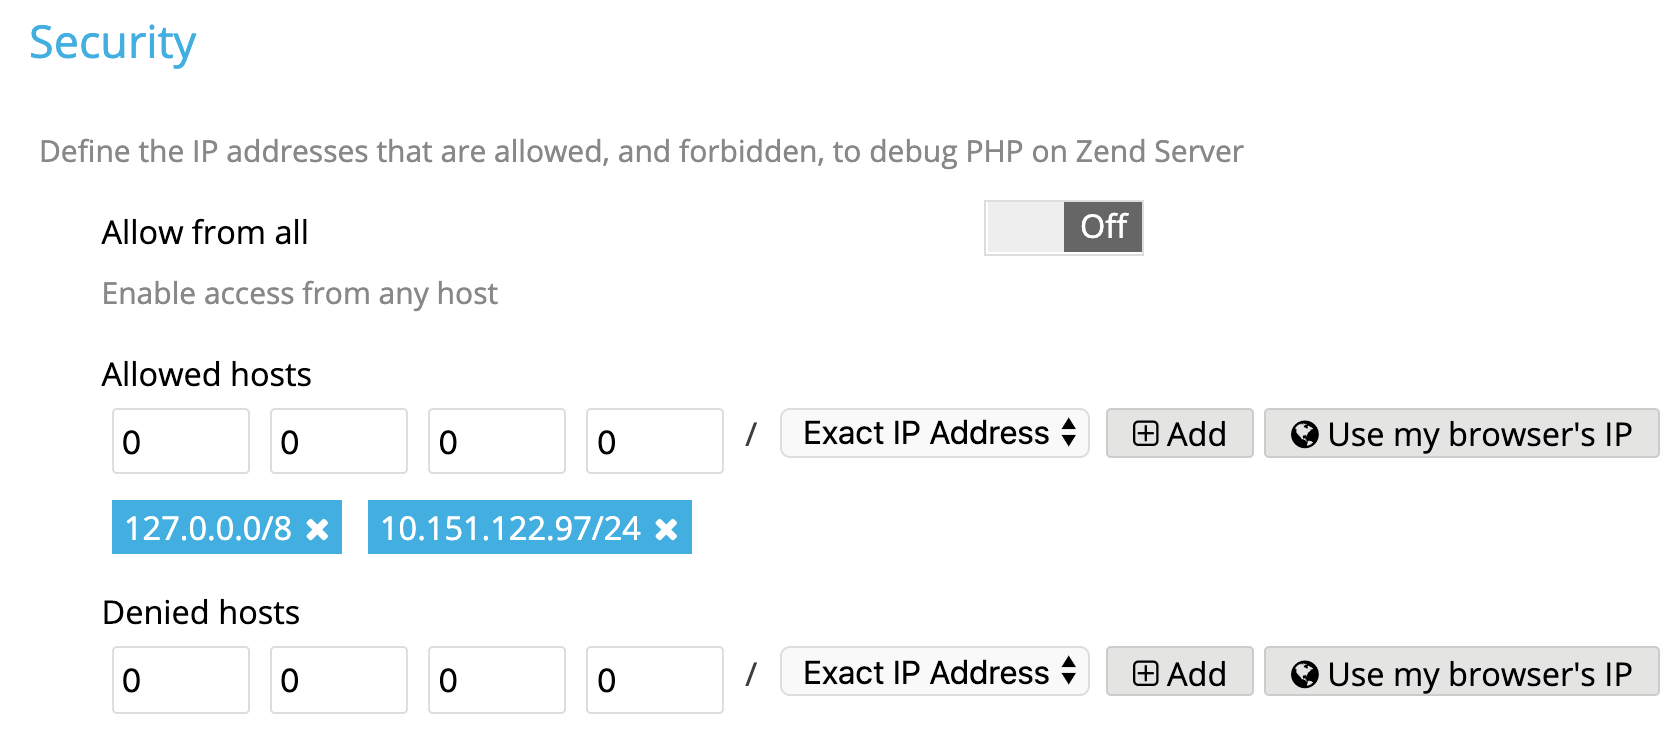Remove the 10.151.122.97/24 allowed host
The height and width of the screenshot is (736, 1672).
point(666,529)
